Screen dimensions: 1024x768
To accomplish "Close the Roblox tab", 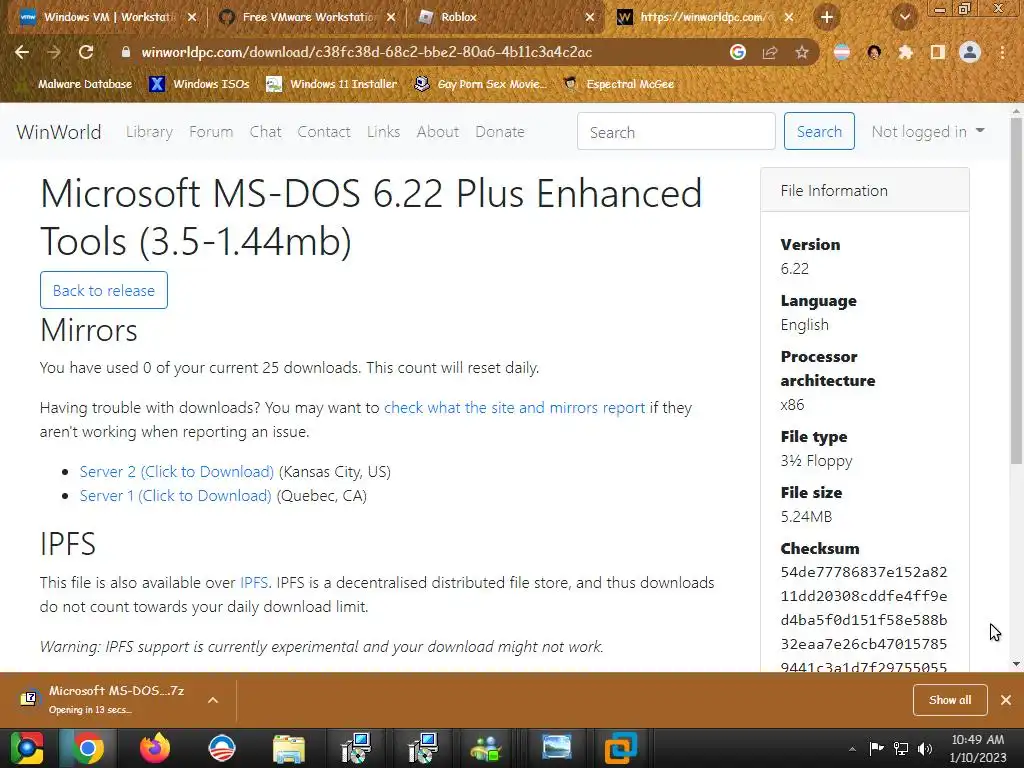I will (590, 17).
